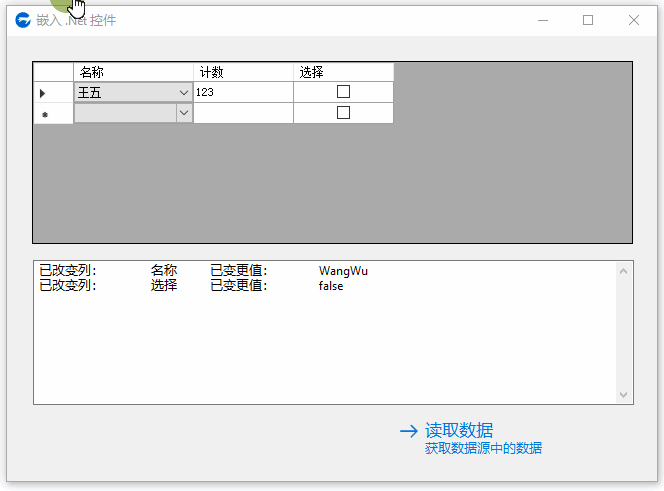Click the false value in log
This screenshot has width=664, height=491.
coord(331,286)
